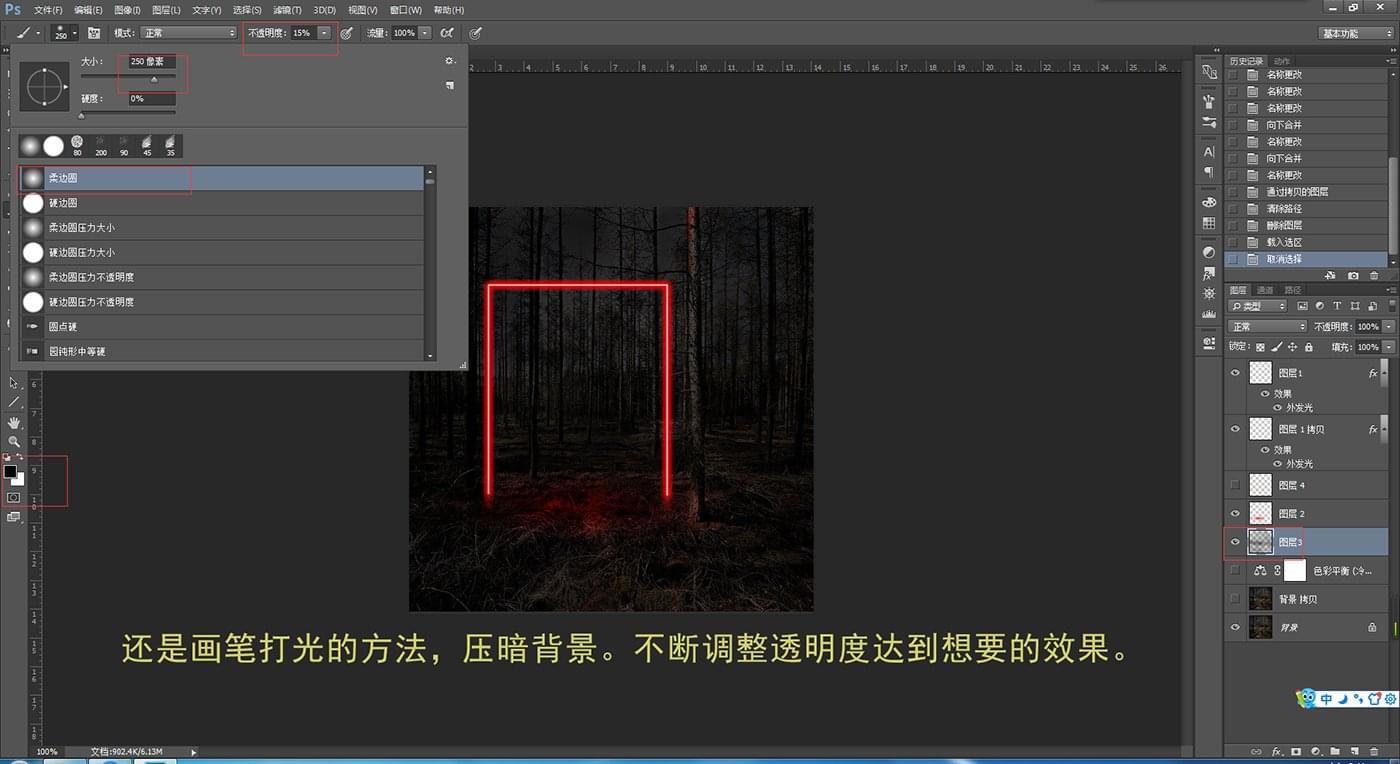Image resolution: width=1400 pixels, height=764 pixels.
Task: Hide 背景 layer visibility
Action: point(1236,627)
